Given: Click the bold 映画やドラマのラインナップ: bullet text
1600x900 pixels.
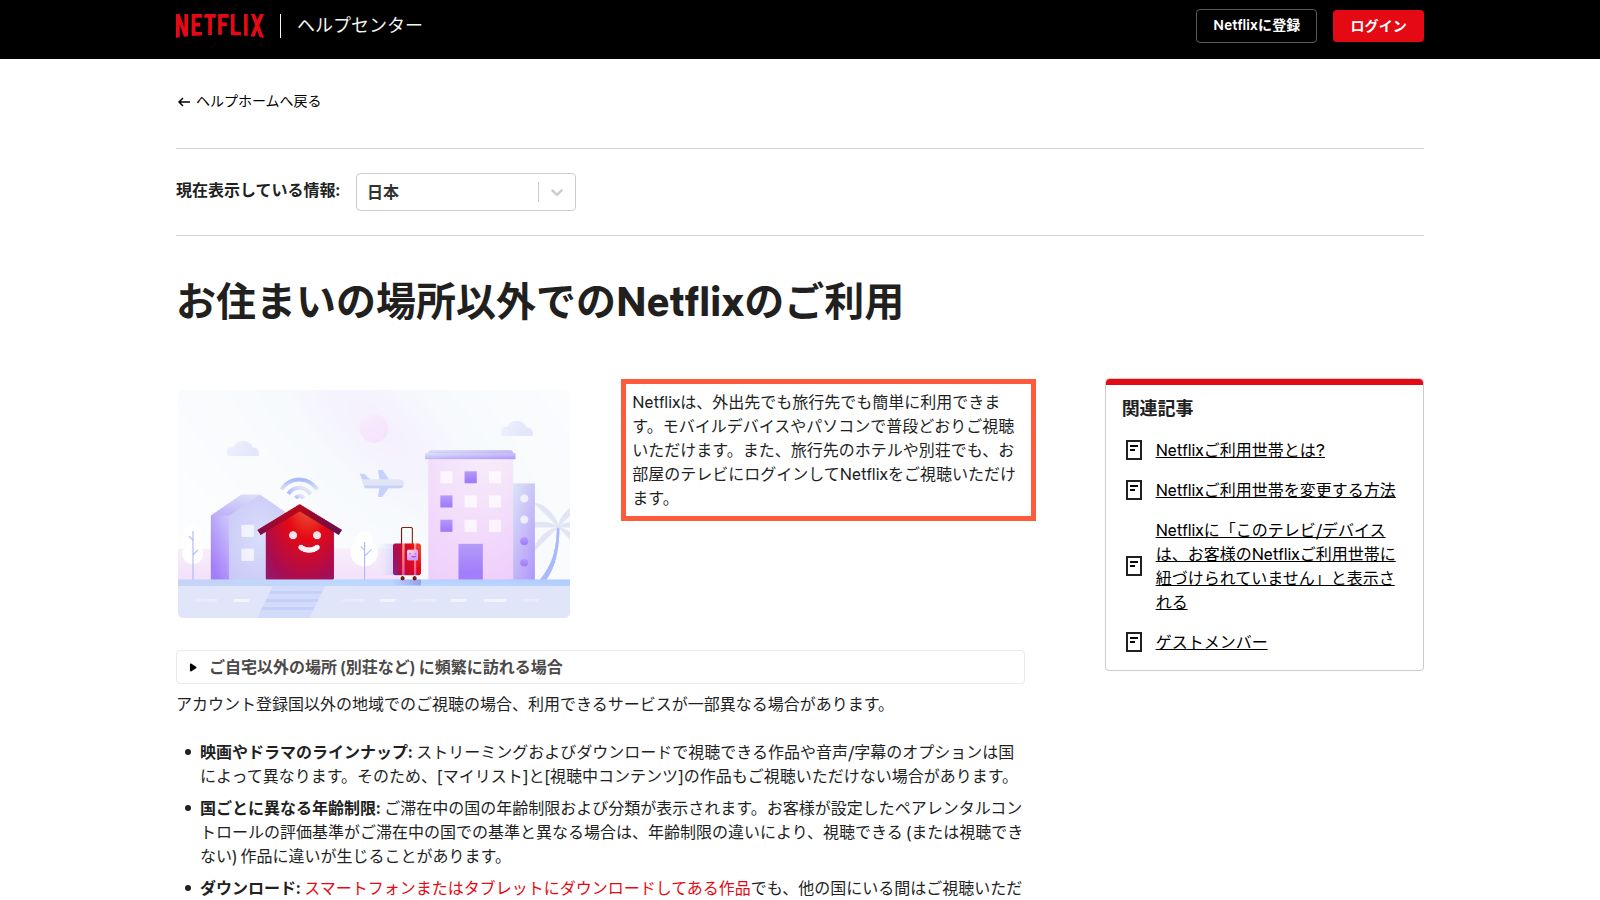Looking at the screenshot, I should click(306, 752).
